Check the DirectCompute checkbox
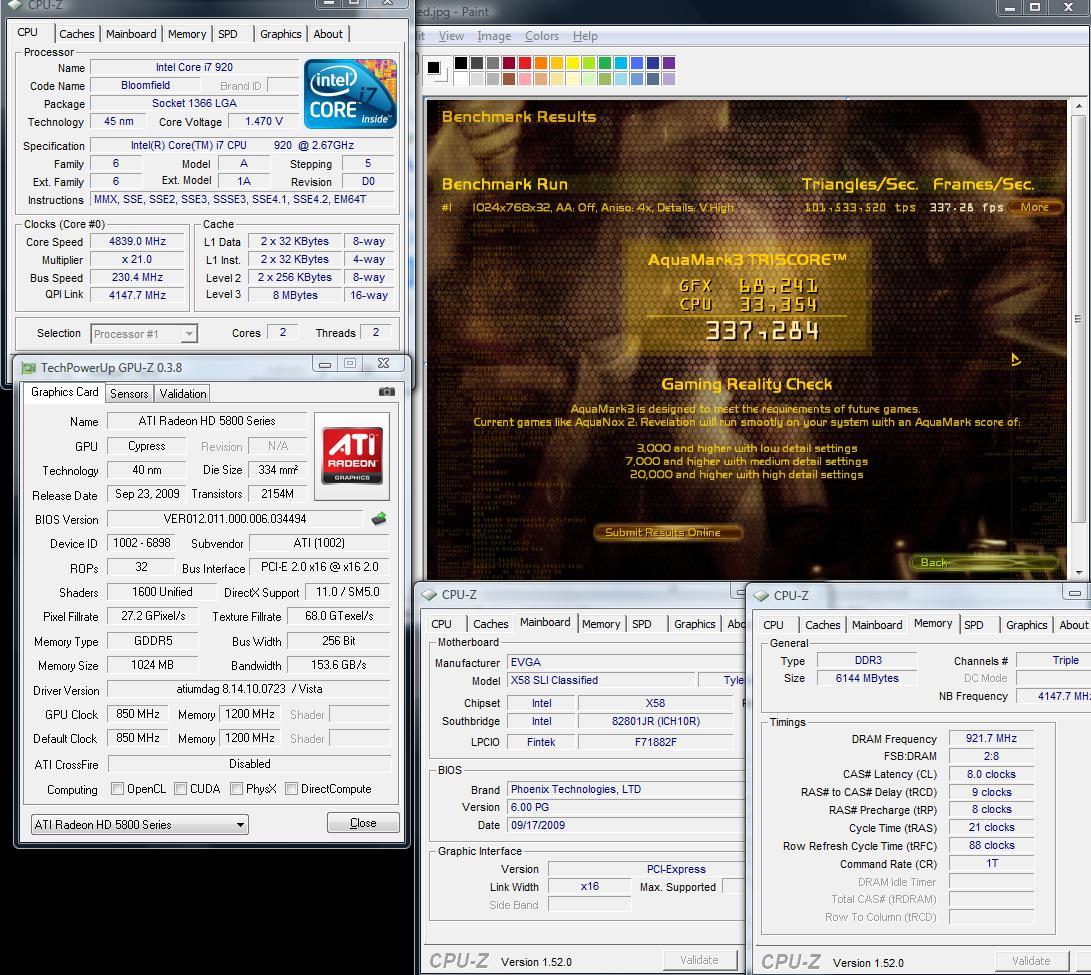 pos(292,788)
